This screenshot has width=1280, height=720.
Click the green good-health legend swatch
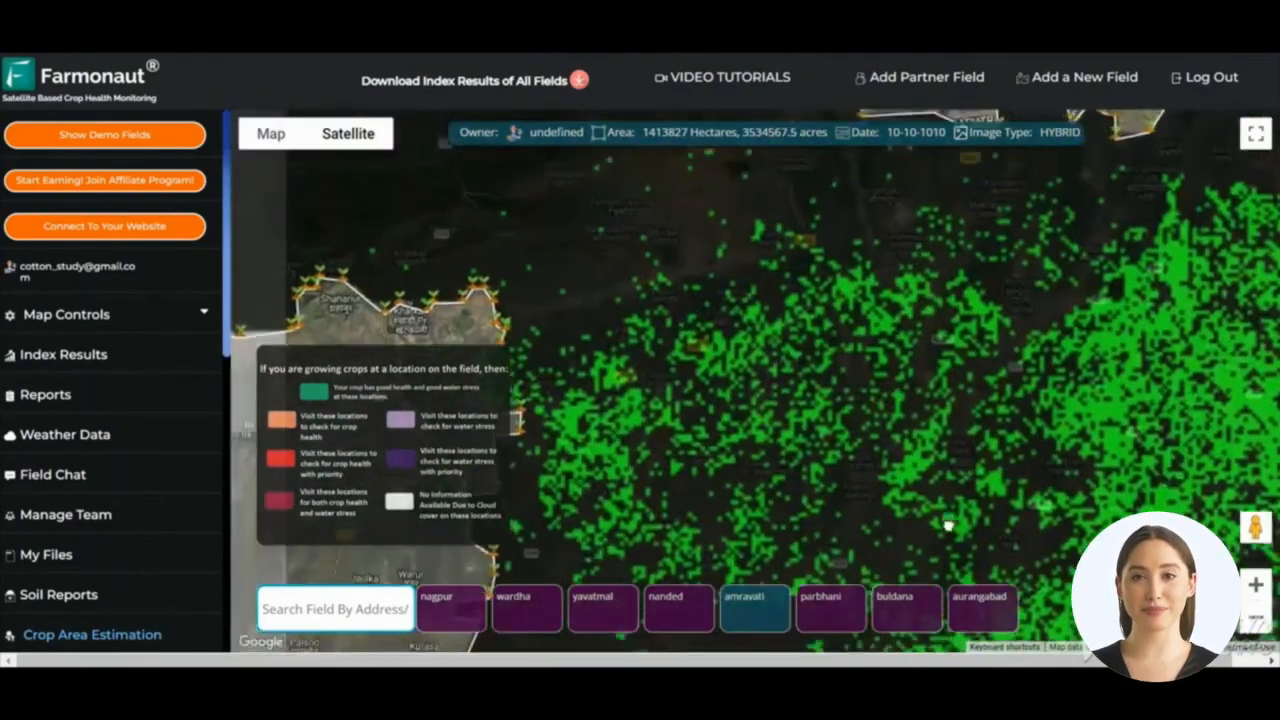[x=314, y=391]
